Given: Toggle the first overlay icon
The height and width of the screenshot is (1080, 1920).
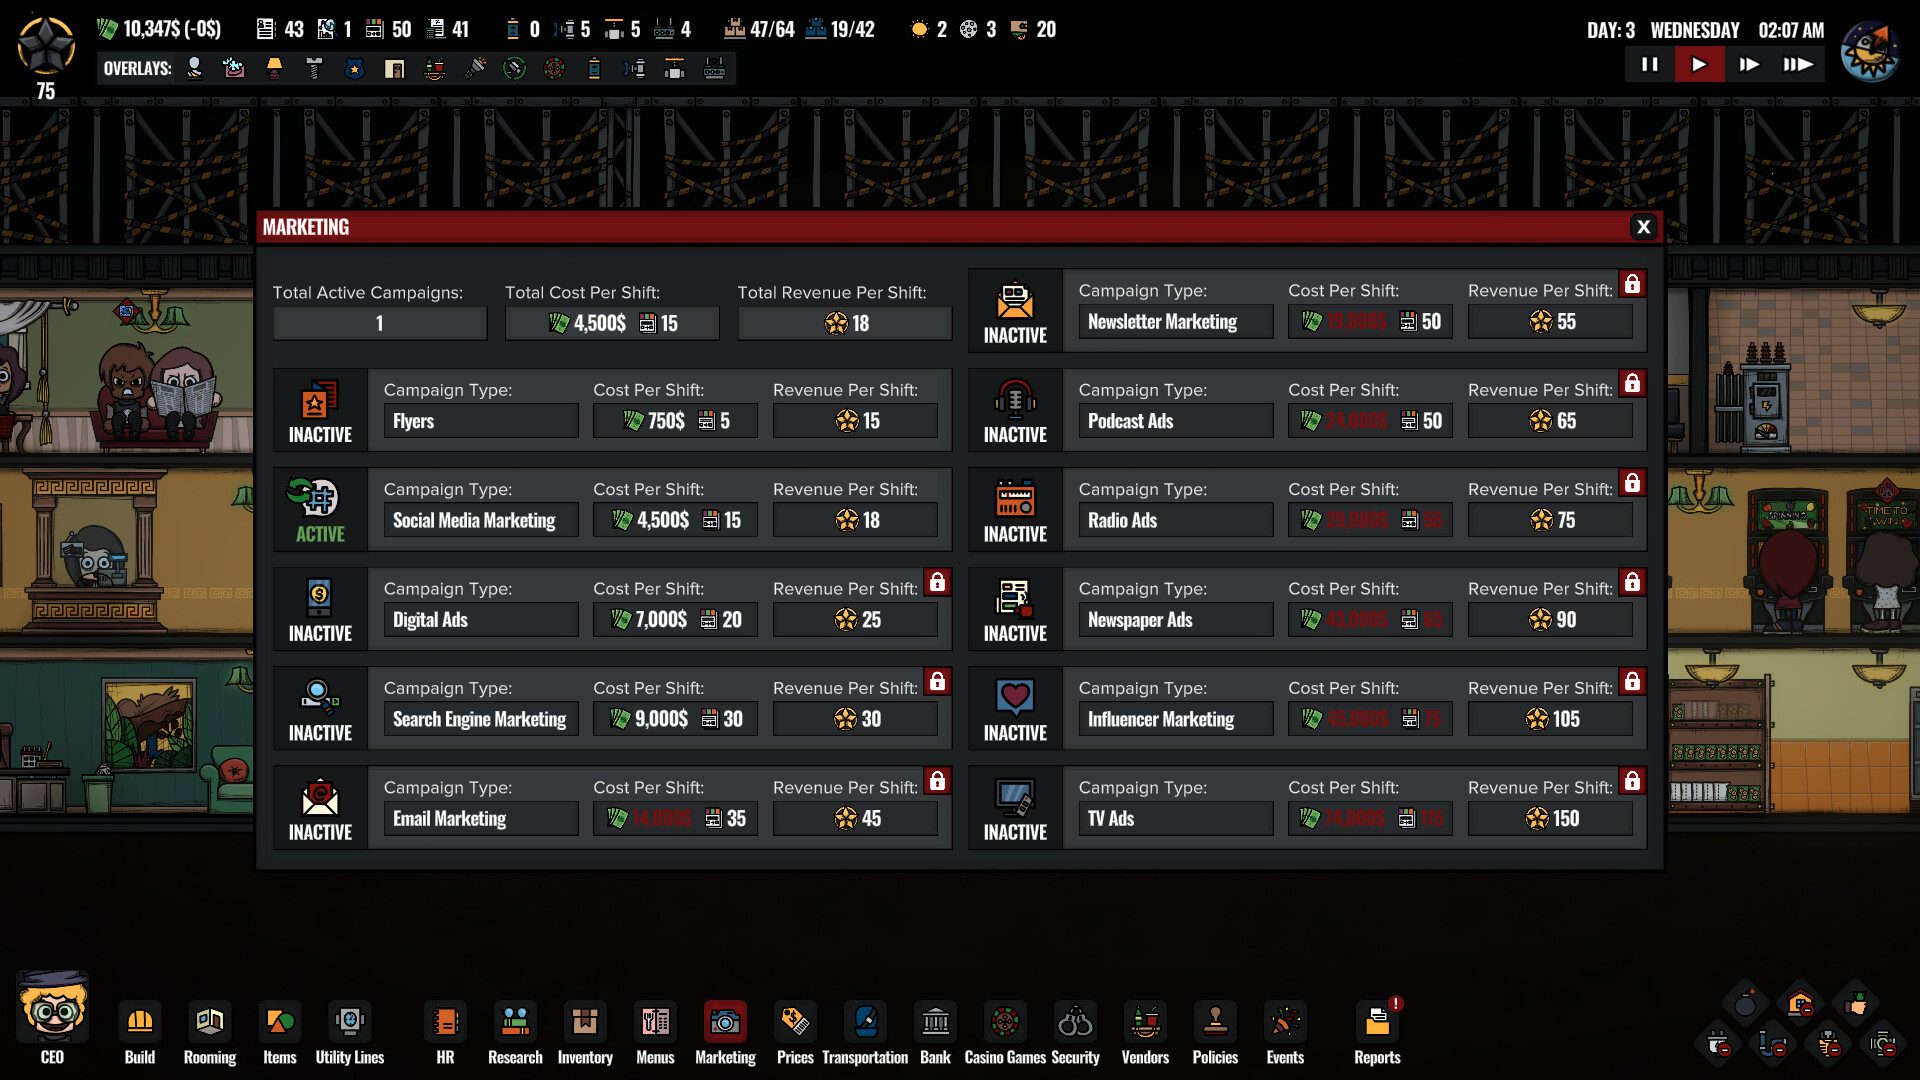Looking at the screenshot, I should [x=195, y=68].
